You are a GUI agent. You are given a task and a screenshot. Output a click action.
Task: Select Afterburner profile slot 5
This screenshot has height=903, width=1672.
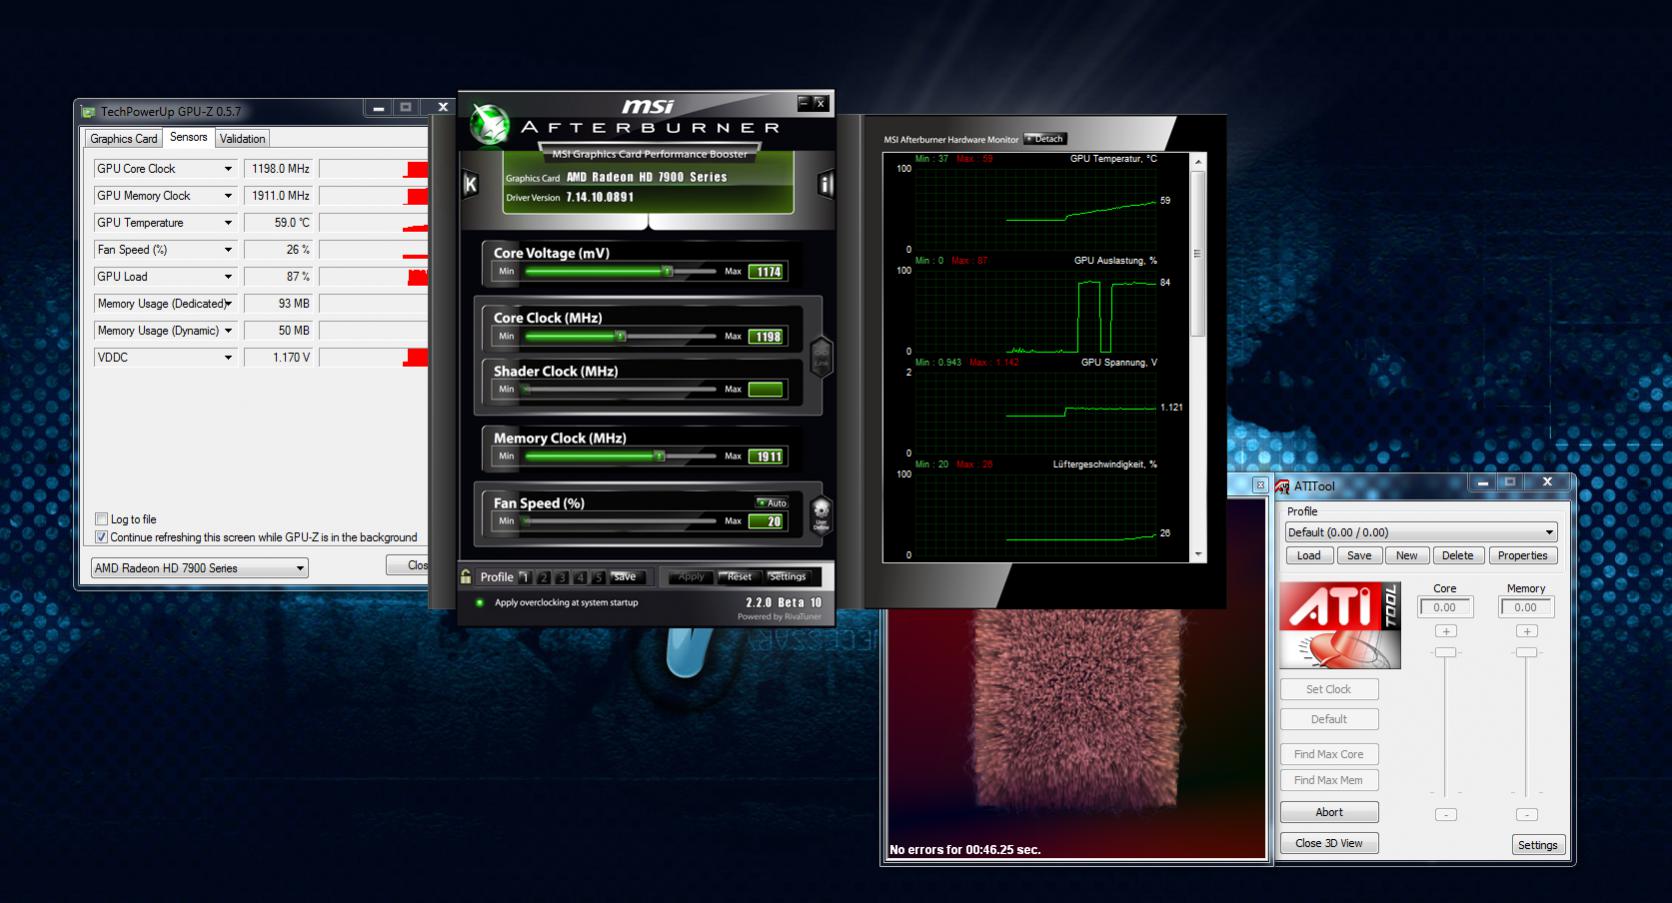(x=598, y=577)
